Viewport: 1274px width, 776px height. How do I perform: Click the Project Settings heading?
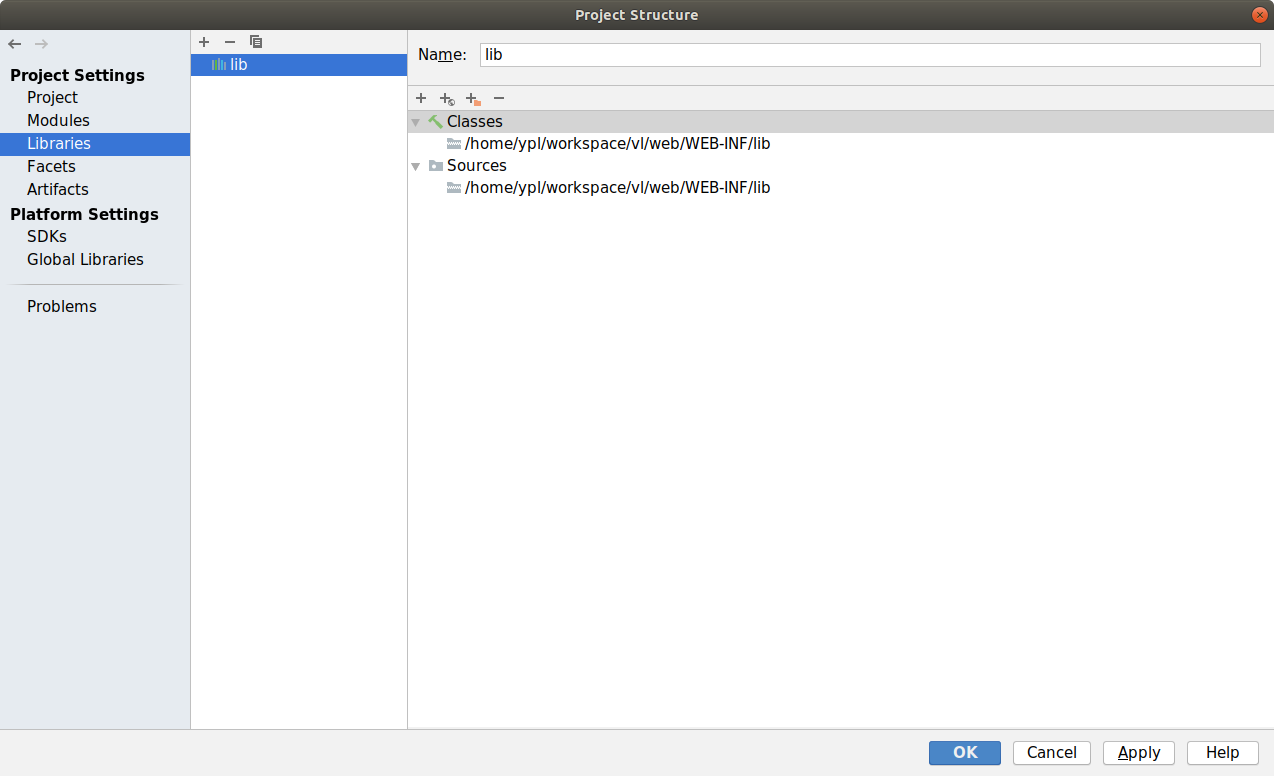77,75
